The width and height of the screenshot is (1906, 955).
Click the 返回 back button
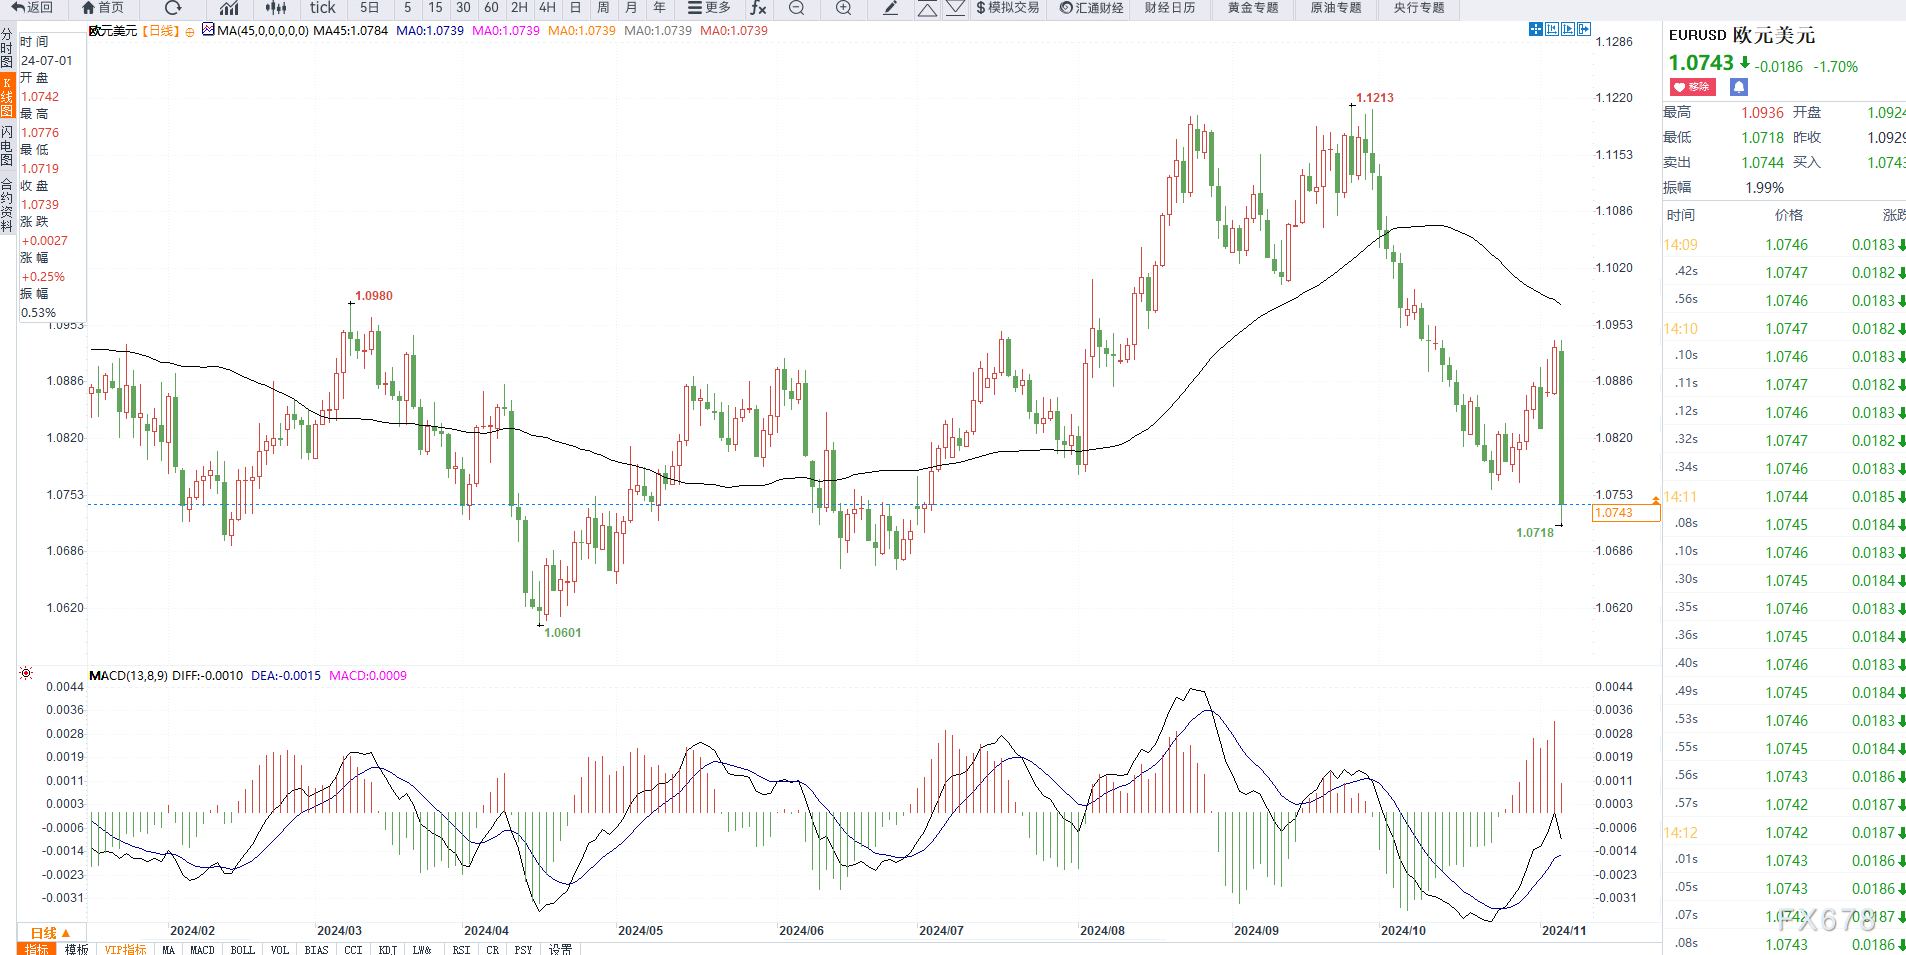32,8
